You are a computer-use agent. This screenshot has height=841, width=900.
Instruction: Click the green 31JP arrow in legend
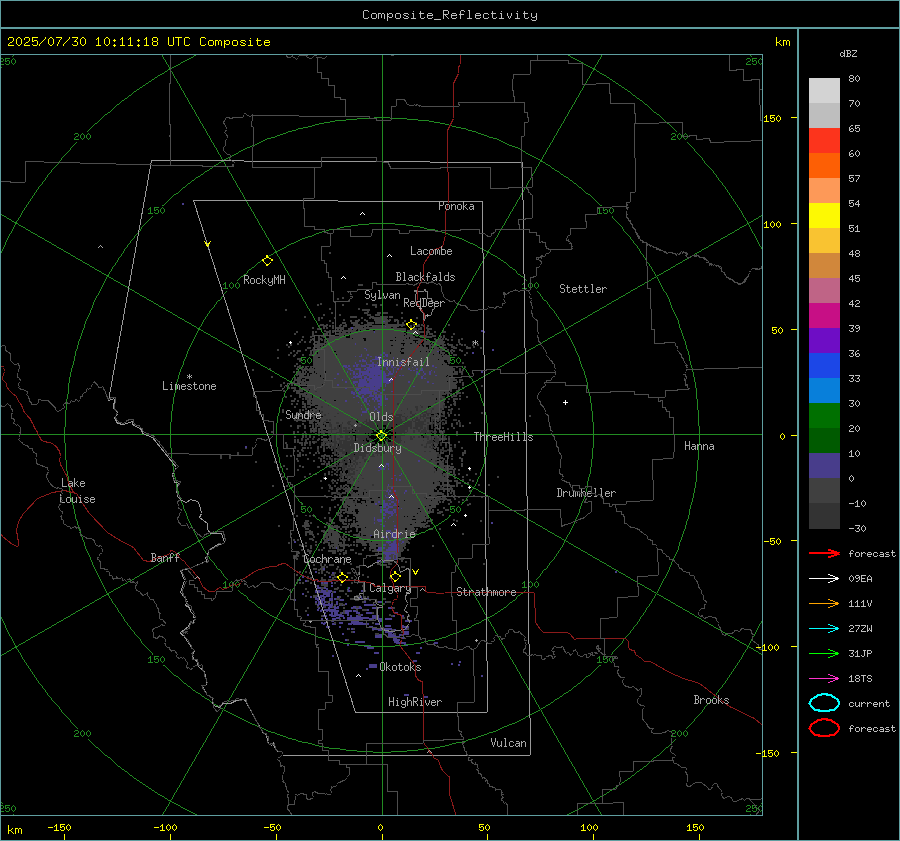pyautogui.click(x=824, y=653)
